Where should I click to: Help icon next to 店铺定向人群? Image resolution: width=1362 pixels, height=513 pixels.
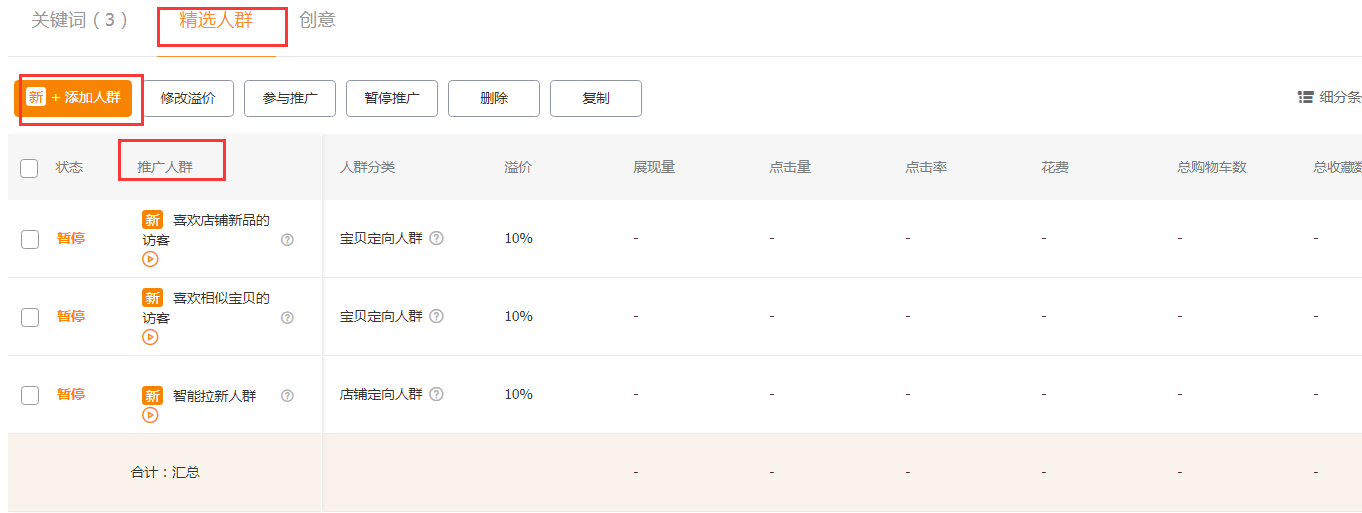point(436,394)
